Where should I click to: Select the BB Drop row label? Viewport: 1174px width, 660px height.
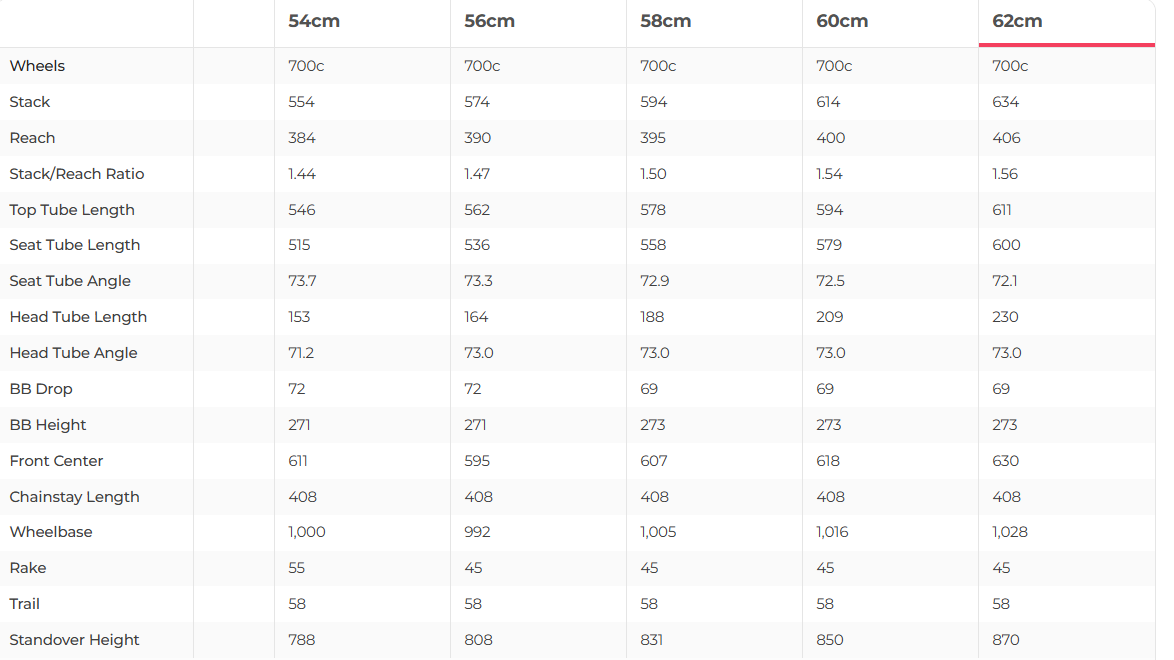[41, 389]
